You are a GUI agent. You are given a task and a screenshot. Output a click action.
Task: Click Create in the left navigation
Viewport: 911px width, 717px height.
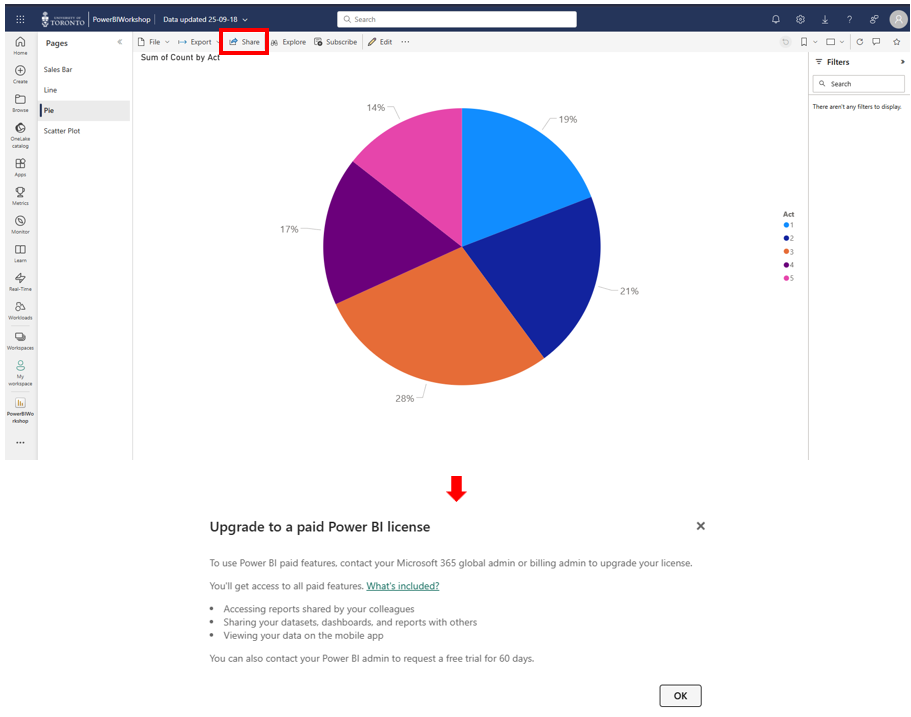click(20, 74)
